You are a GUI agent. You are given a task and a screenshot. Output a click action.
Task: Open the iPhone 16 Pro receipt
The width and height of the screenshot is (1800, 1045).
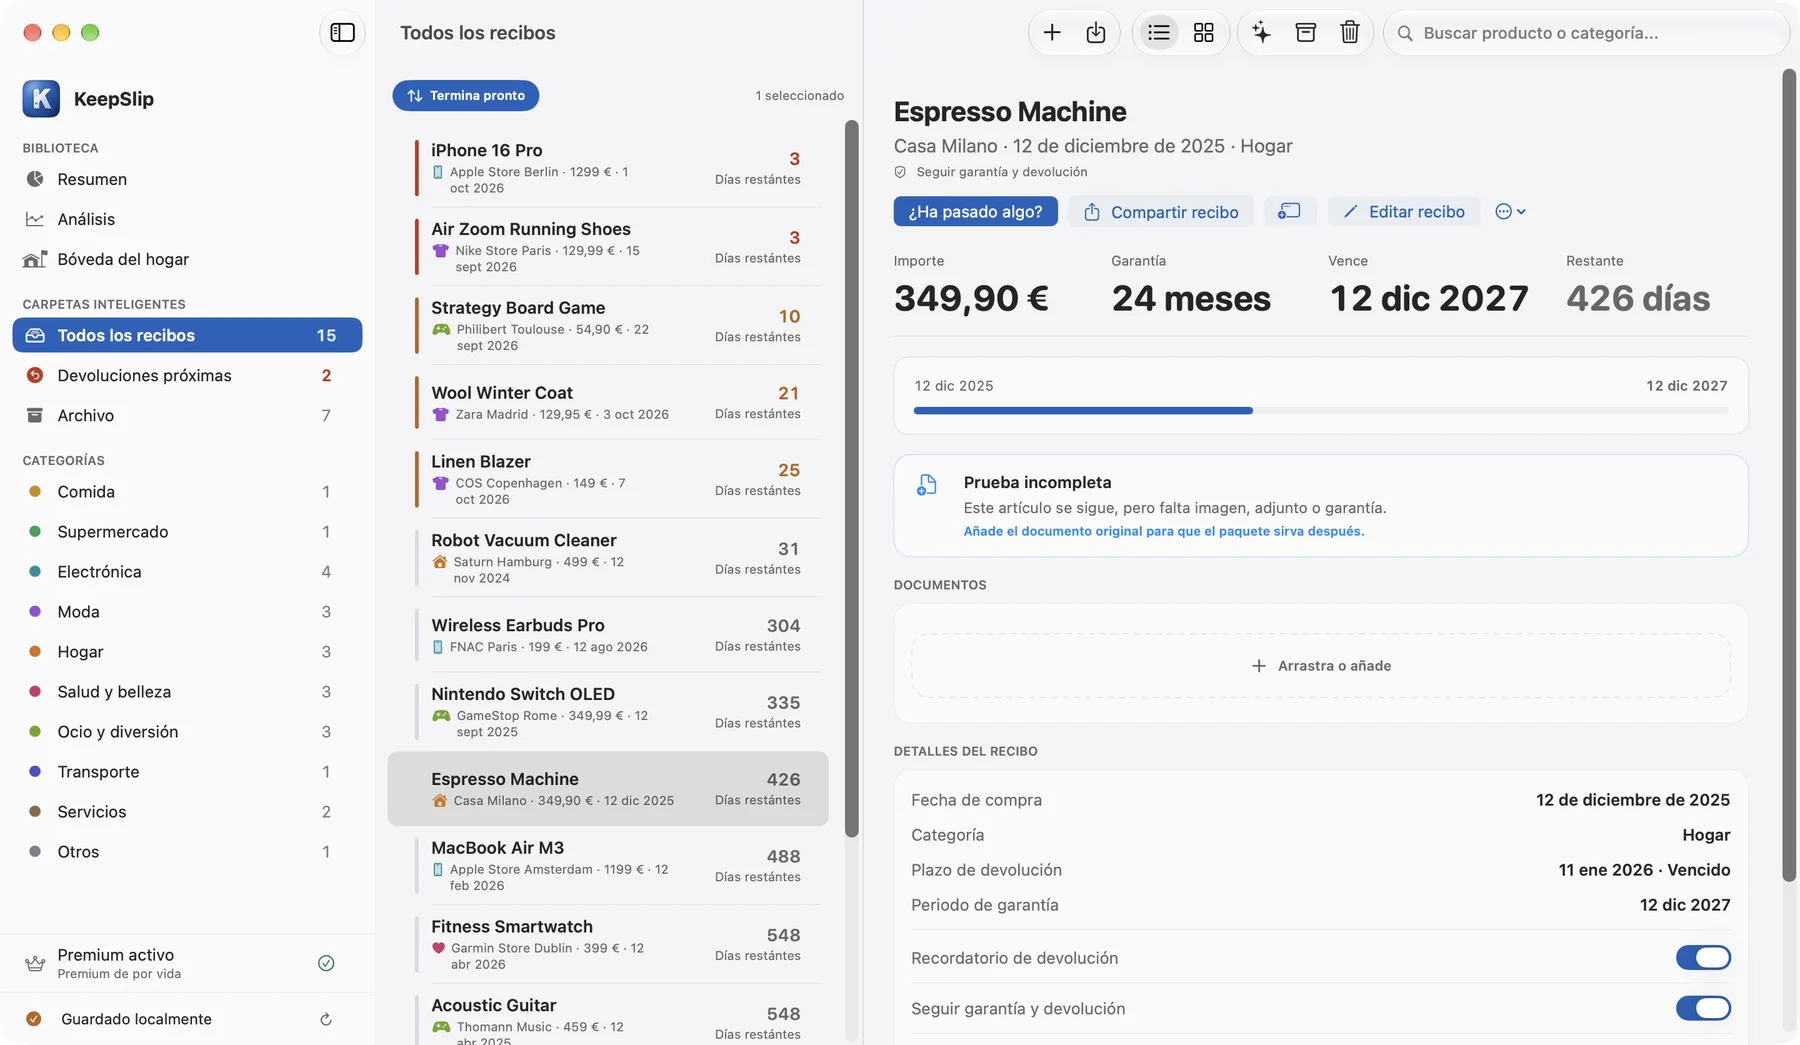click(x=608, y=167)
